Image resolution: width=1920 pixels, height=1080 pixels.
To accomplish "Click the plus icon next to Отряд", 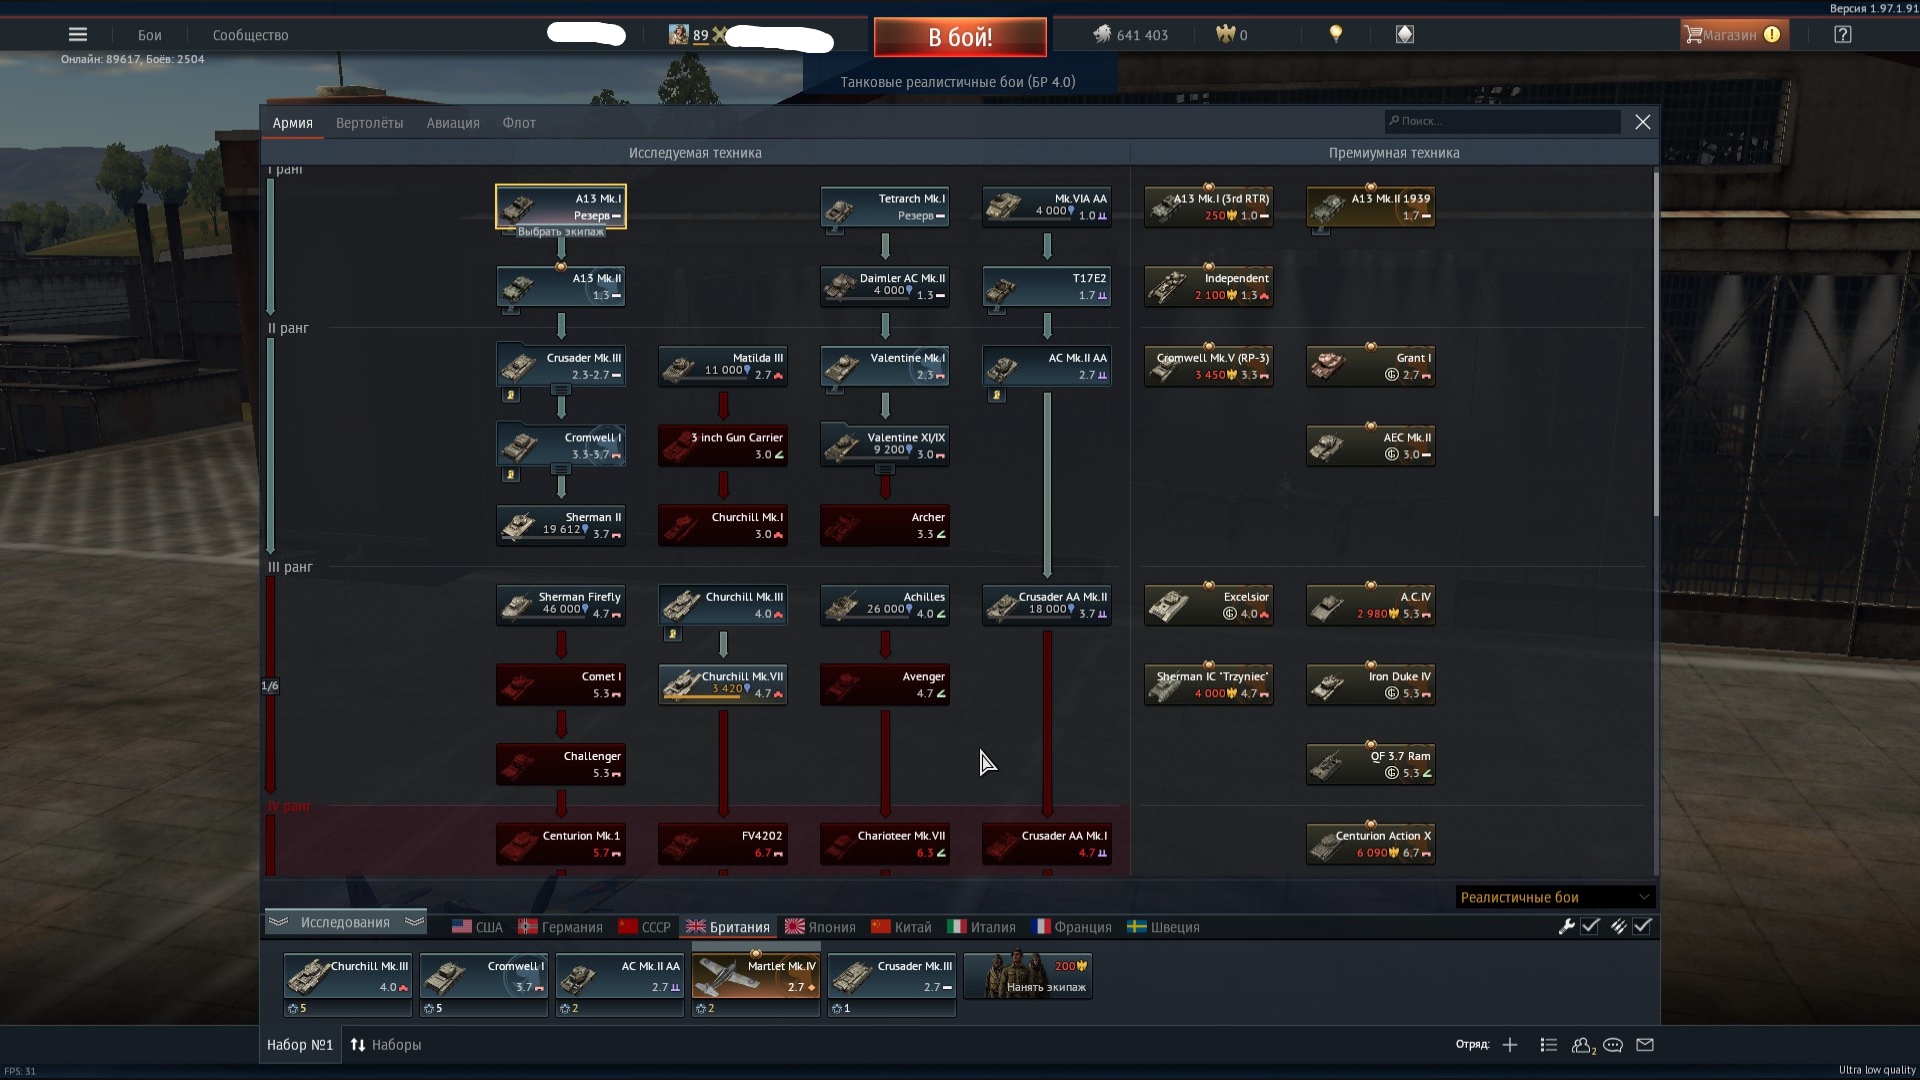I will pos(1510,1045).
